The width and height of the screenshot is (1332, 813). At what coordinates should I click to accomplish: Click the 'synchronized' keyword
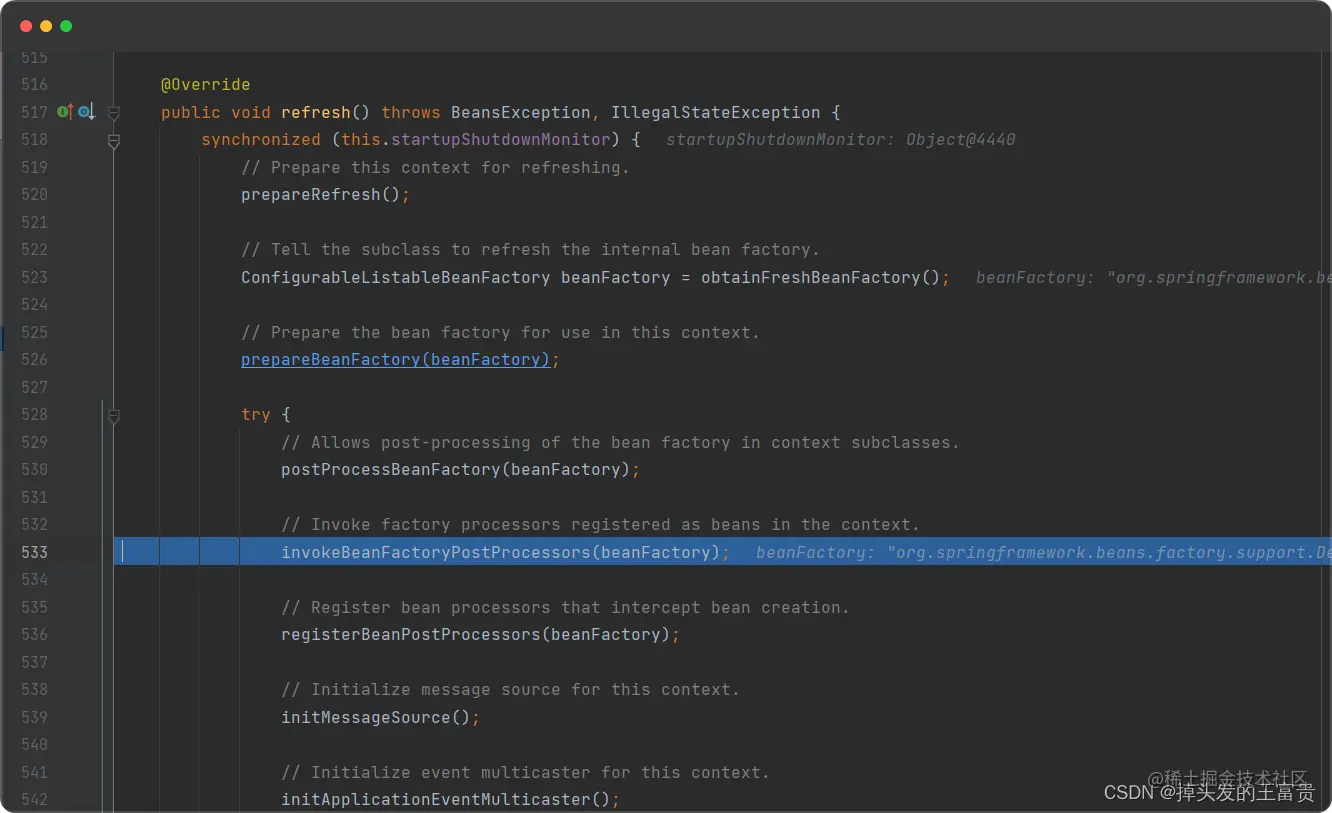(261, 140)
